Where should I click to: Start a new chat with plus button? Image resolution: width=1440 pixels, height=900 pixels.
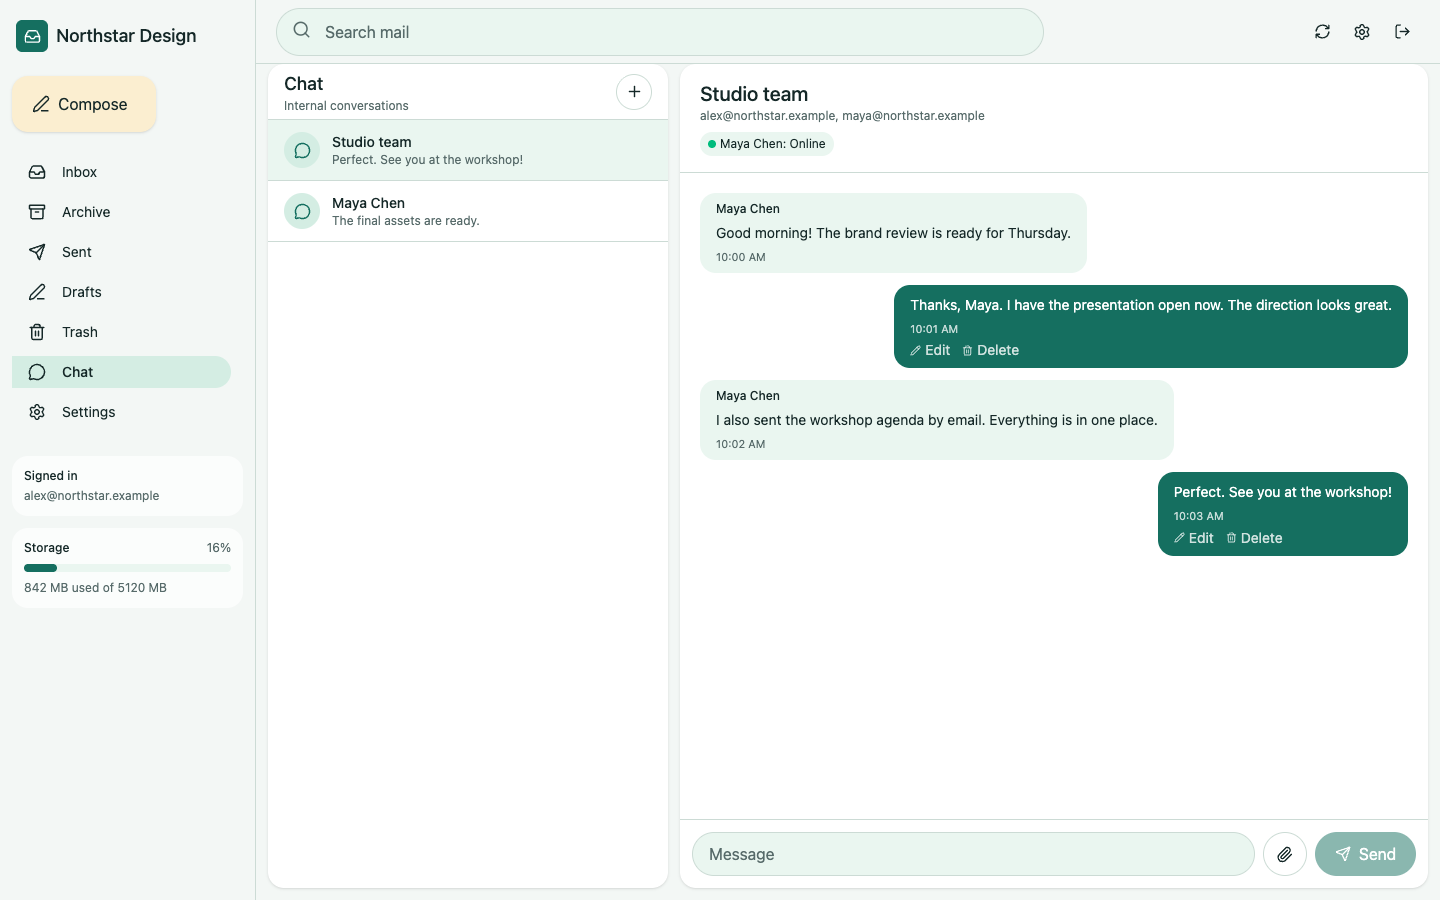(634, 92)
